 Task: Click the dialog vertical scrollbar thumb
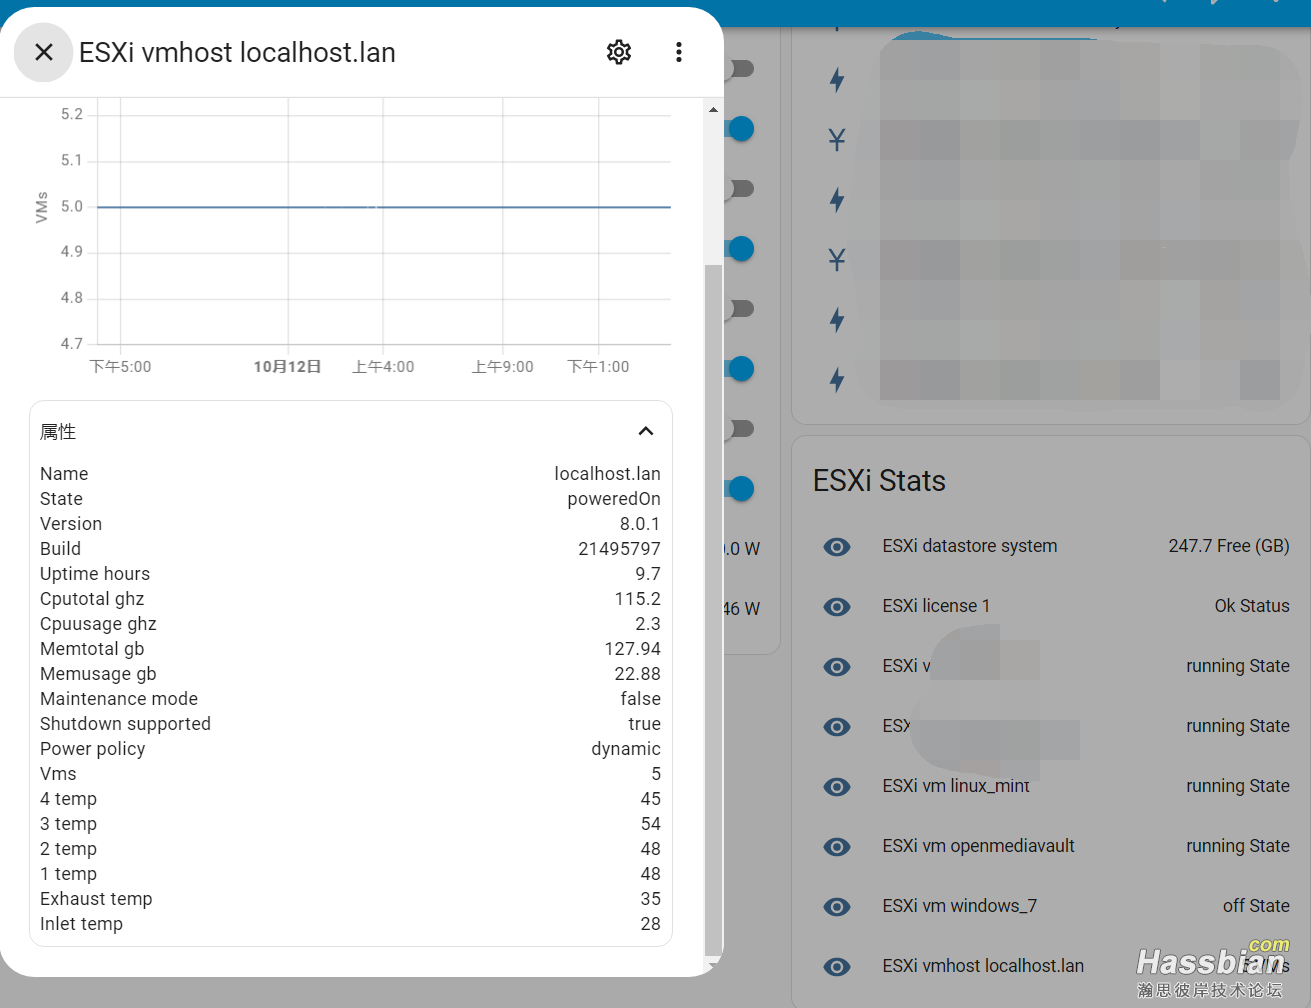click(x=713, y=610)
